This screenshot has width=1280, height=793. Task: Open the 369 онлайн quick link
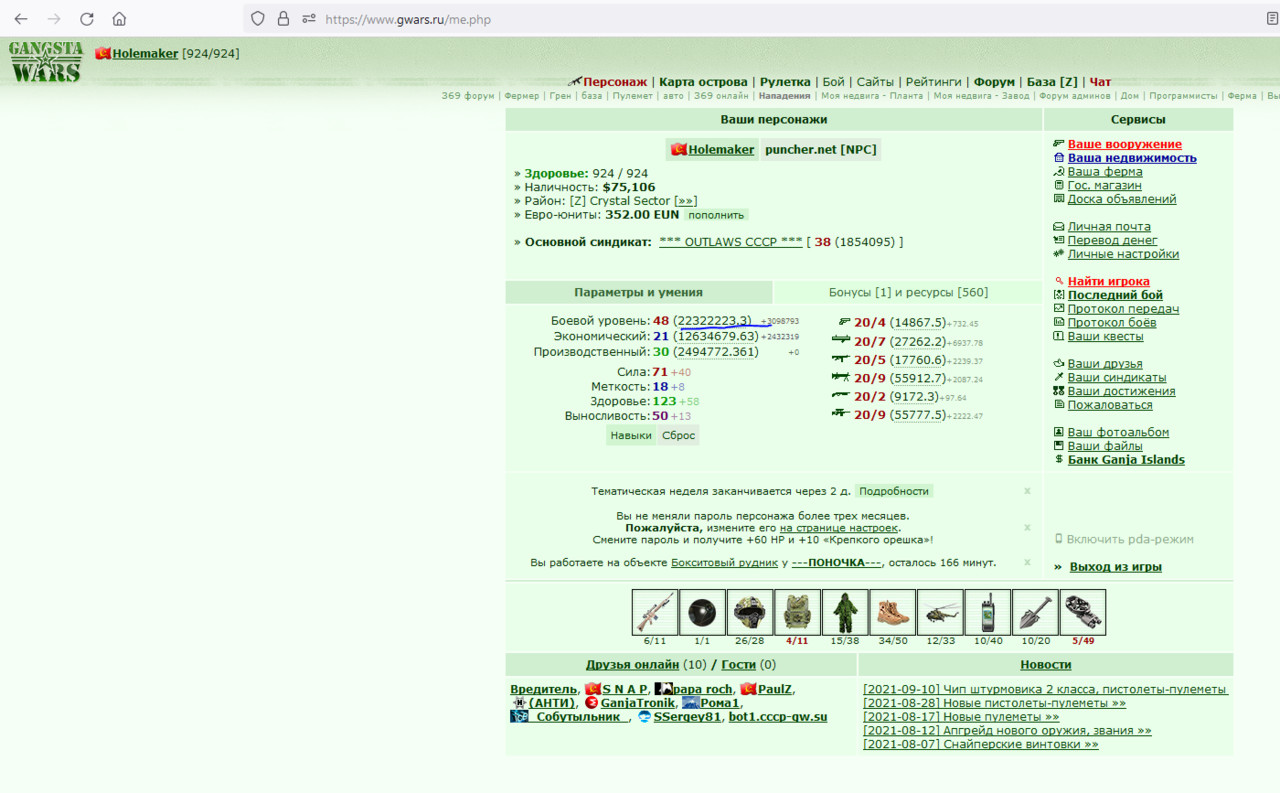(x=721, y=96)
